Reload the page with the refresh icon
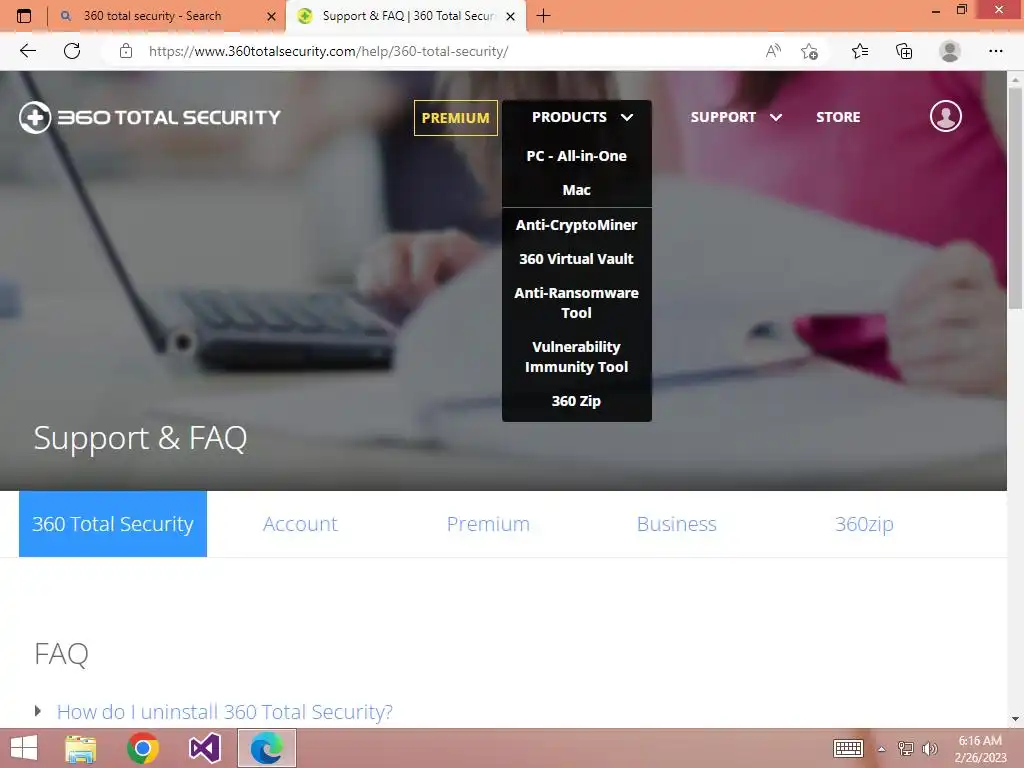 click(72, 51)
